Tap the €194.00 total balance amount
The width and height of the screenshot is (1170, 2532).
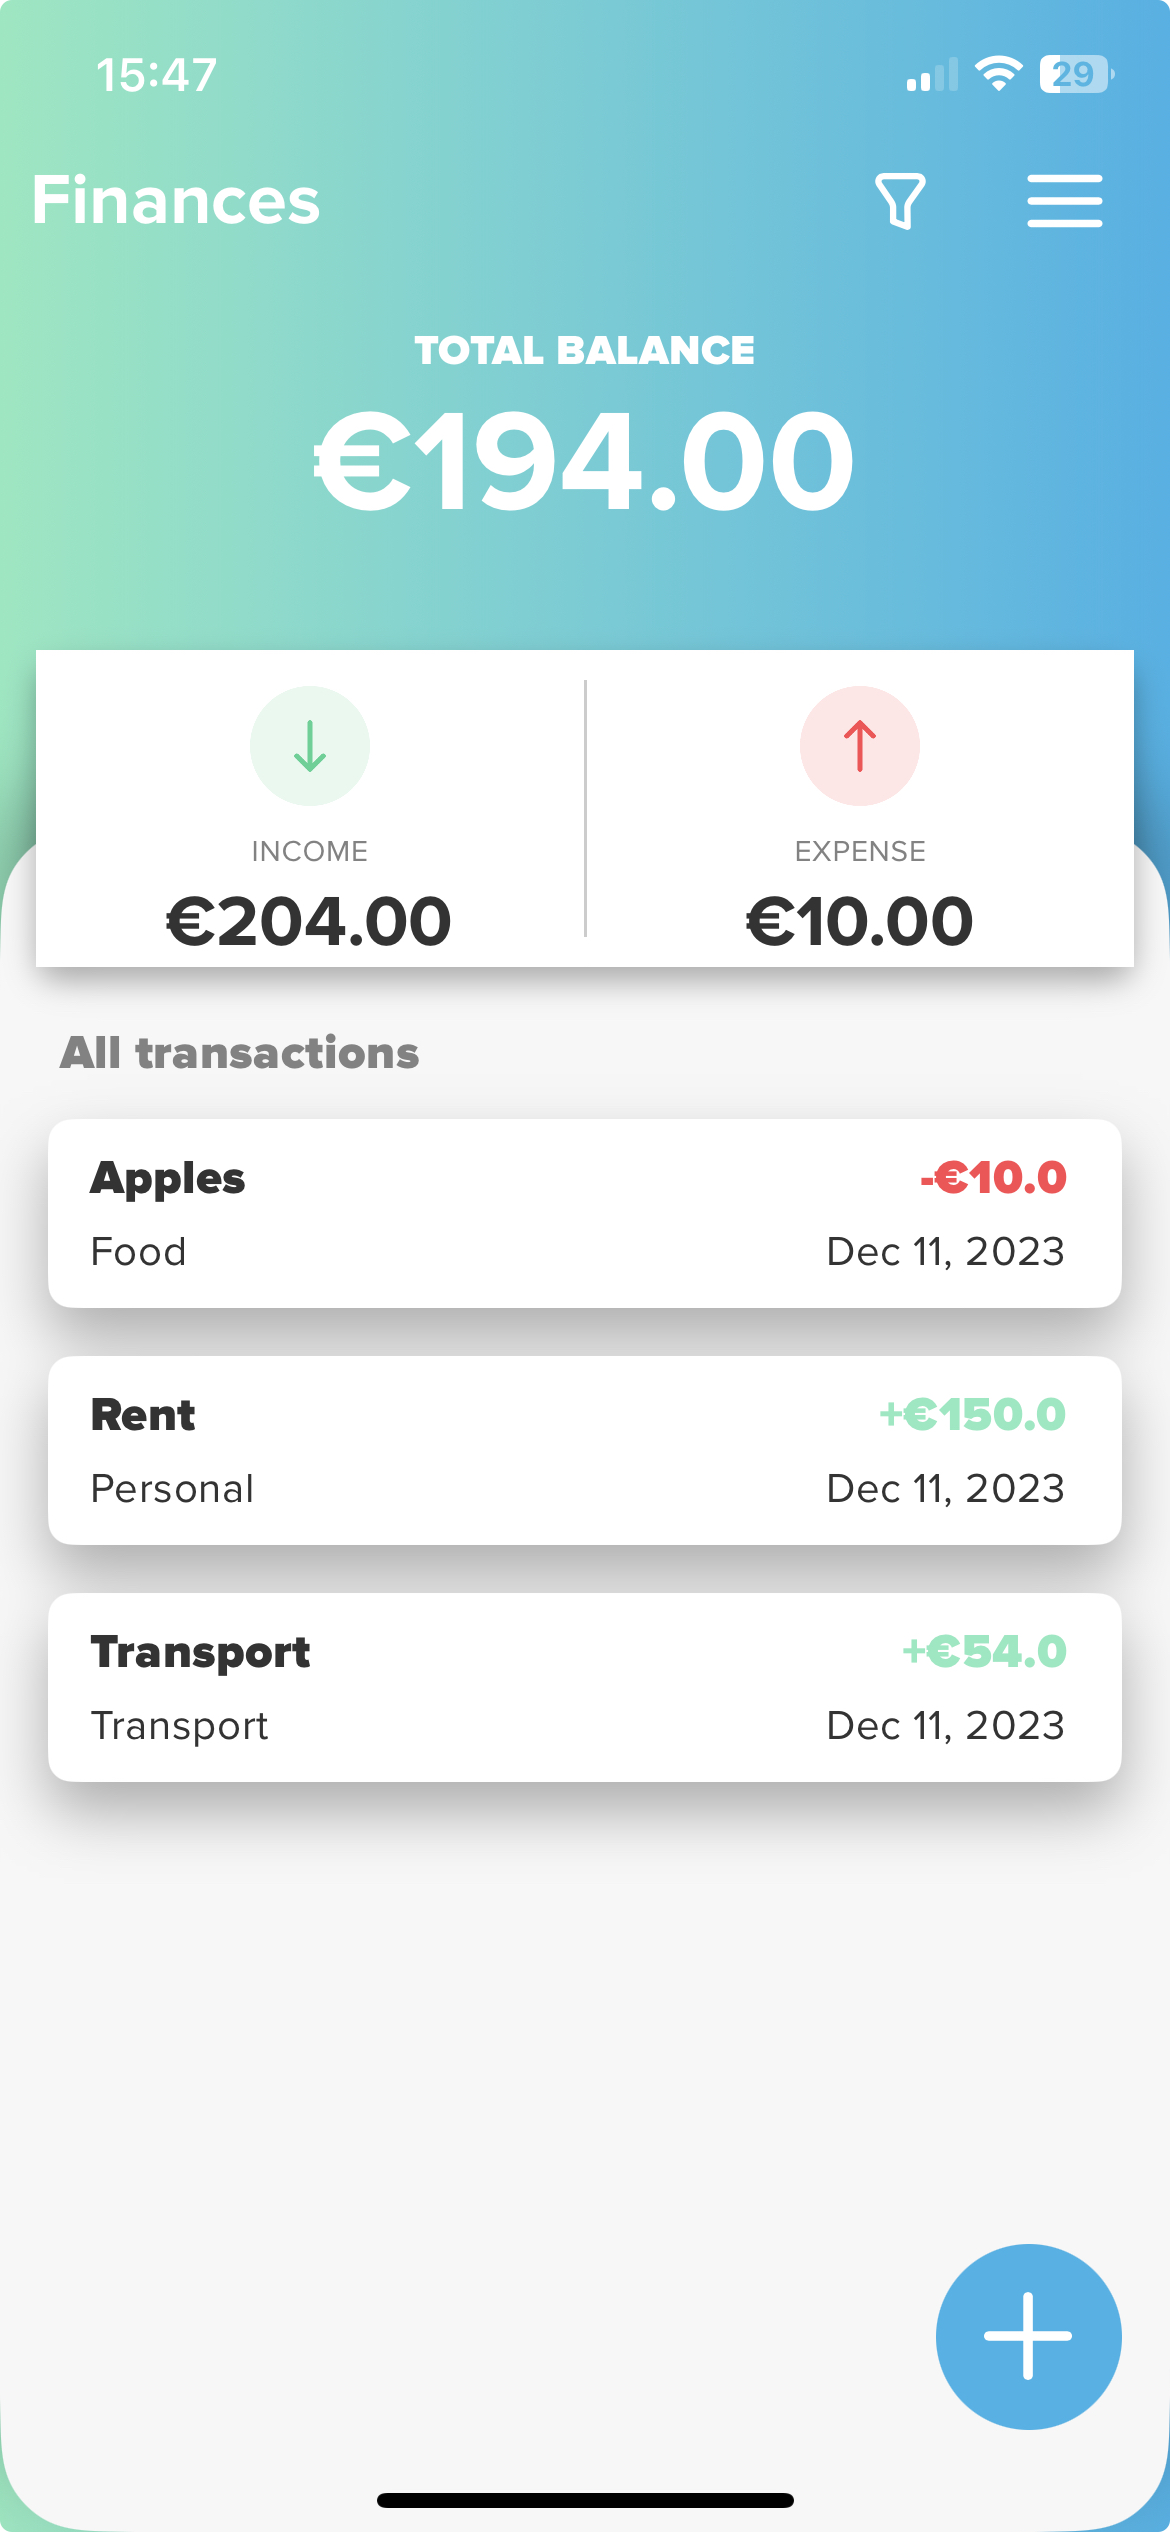click(x=585, y=462)
